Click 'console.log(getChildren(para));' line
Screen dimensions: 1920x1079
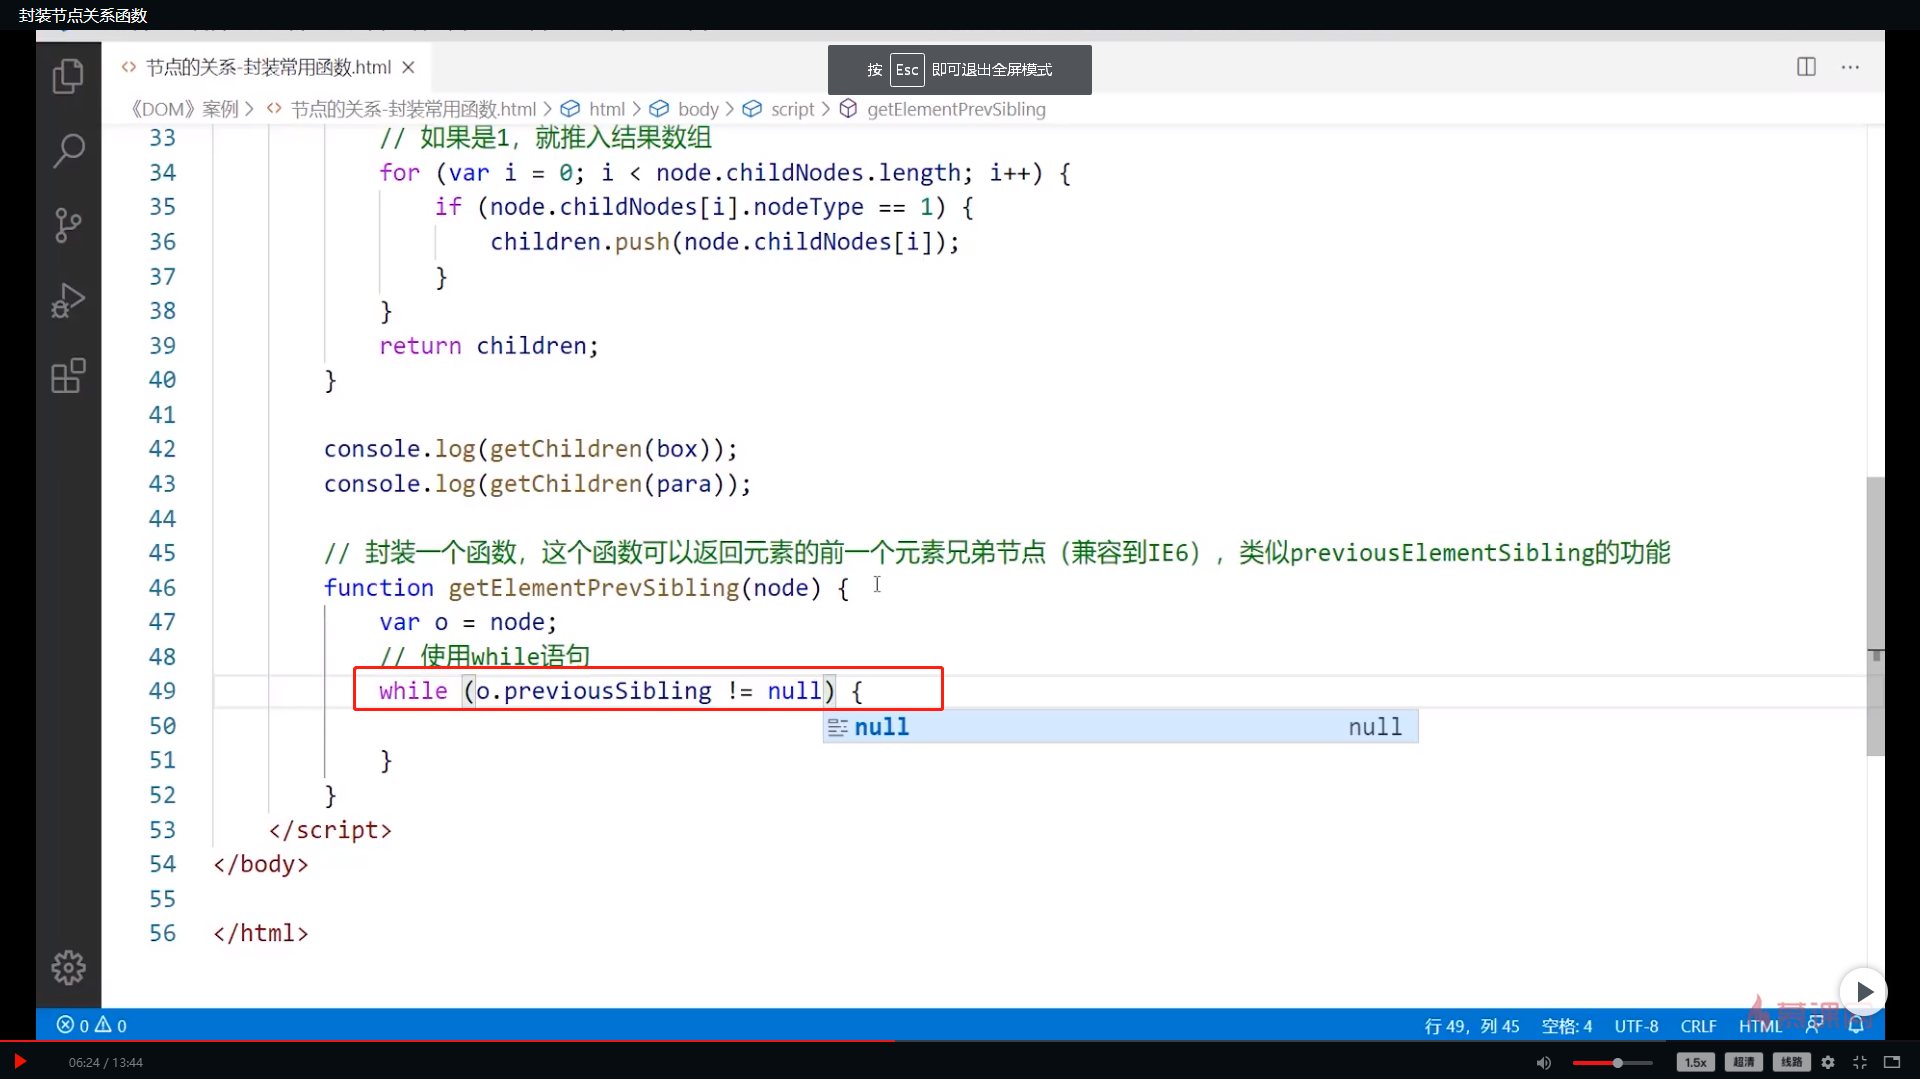click(537, 484)
